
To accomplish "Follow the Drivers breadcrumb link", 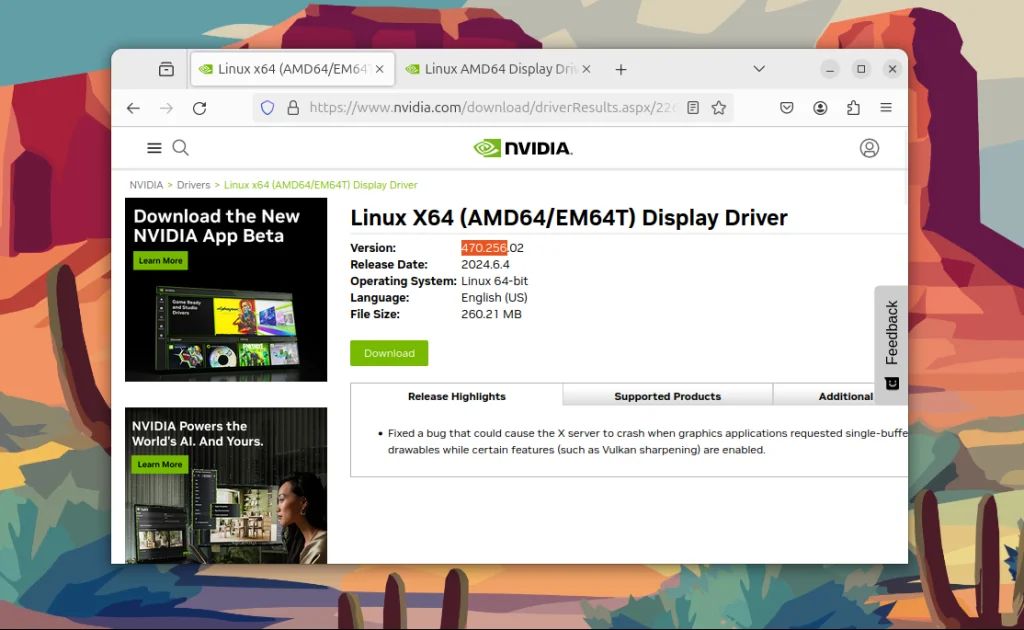I will [193, 185].
